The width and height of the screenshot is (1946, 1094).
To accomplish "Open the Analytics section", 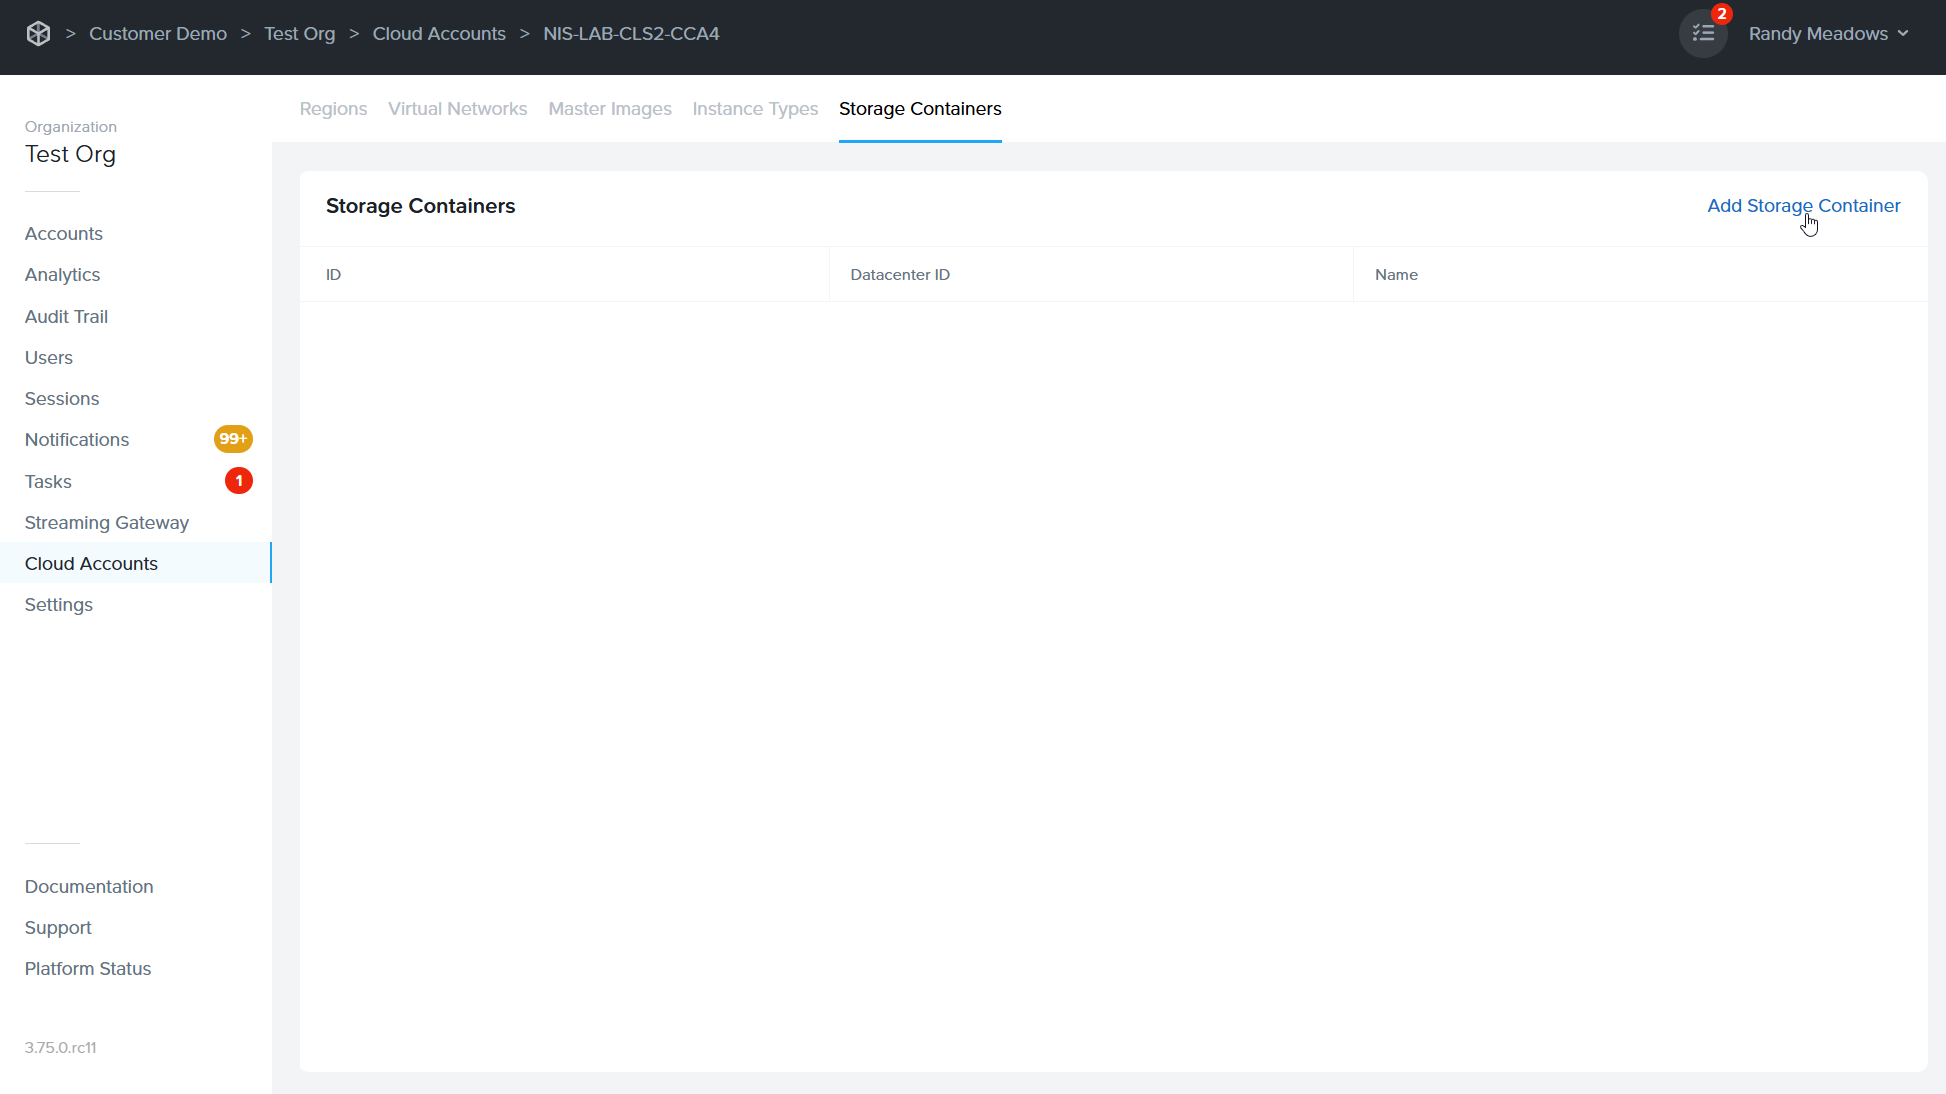I will 62,274.
